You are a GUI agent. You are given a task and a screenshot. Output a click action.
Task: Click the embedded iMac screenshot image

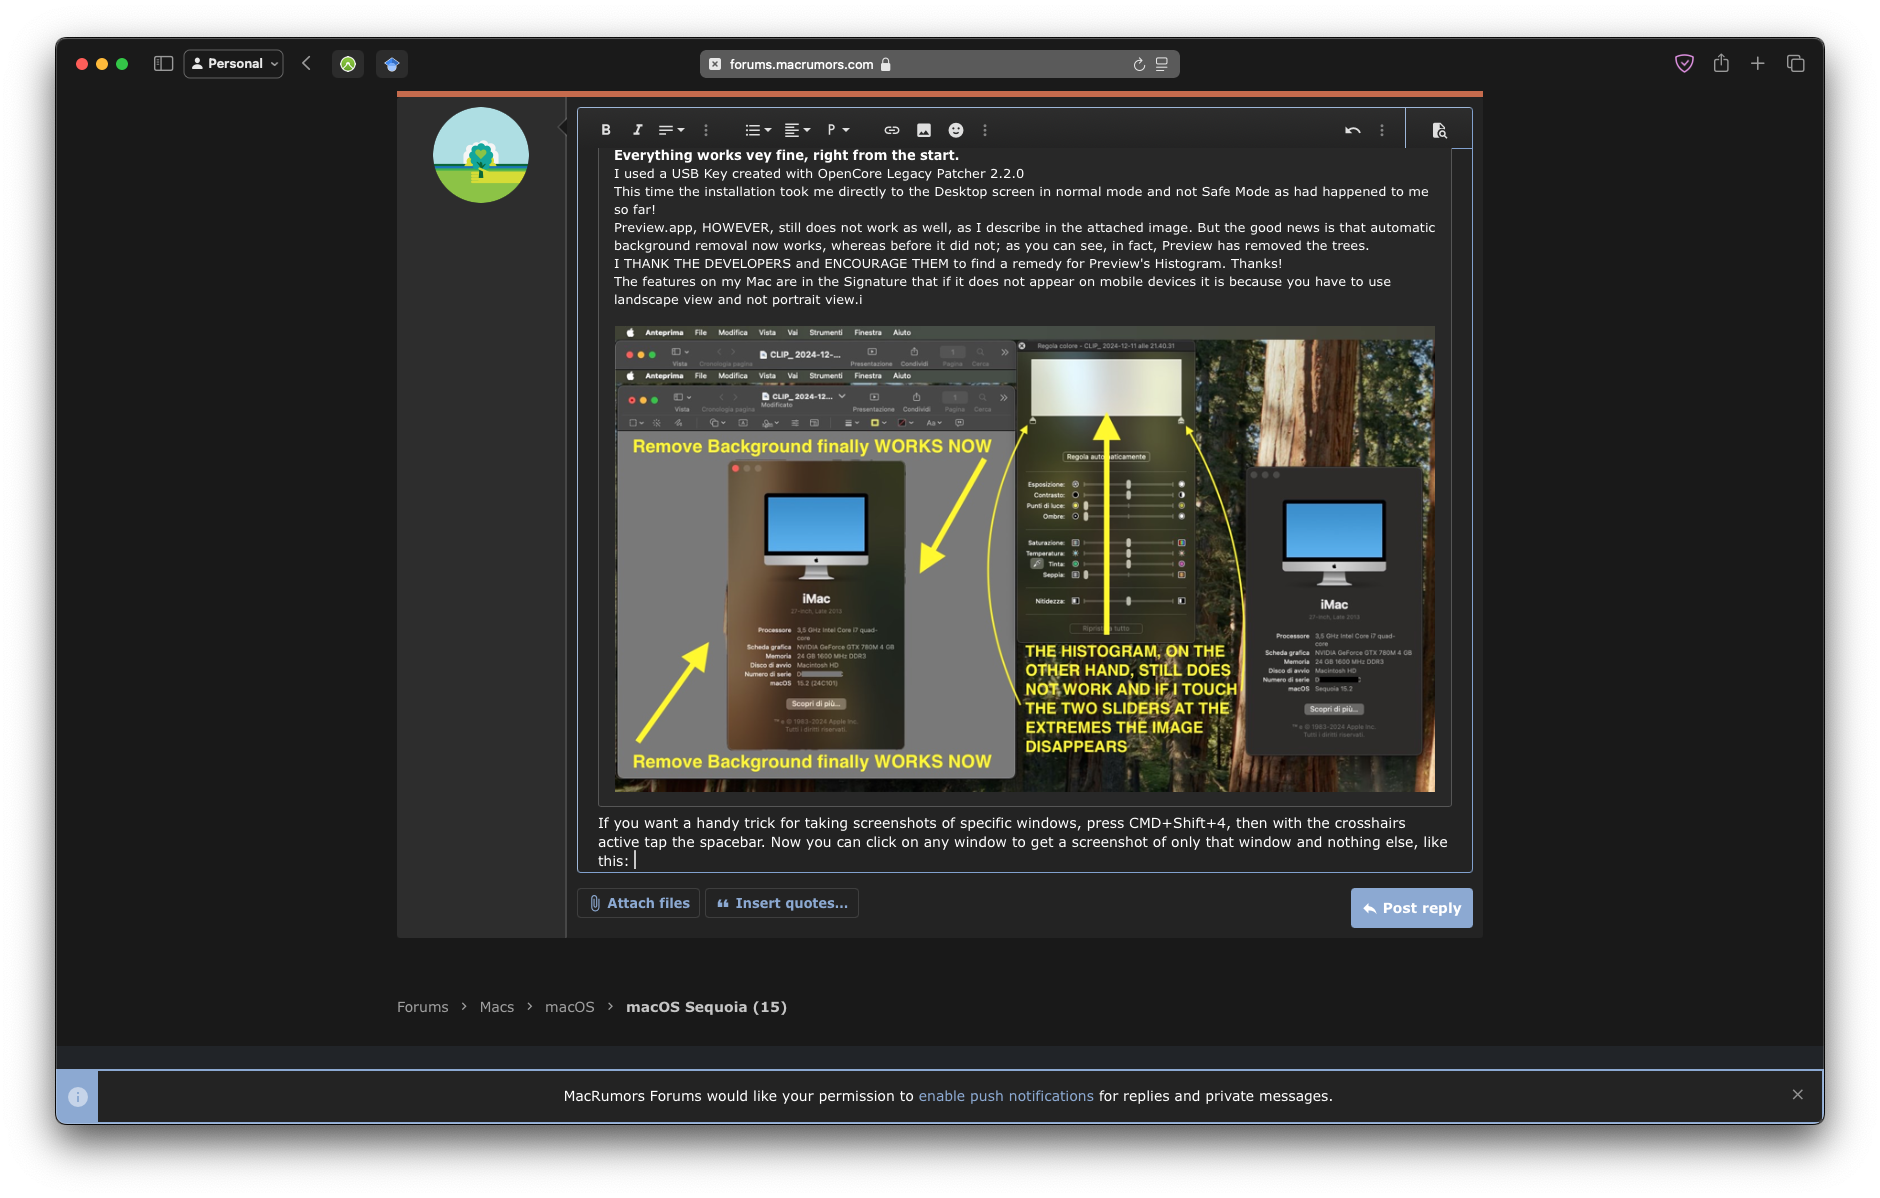[1025, 559]
